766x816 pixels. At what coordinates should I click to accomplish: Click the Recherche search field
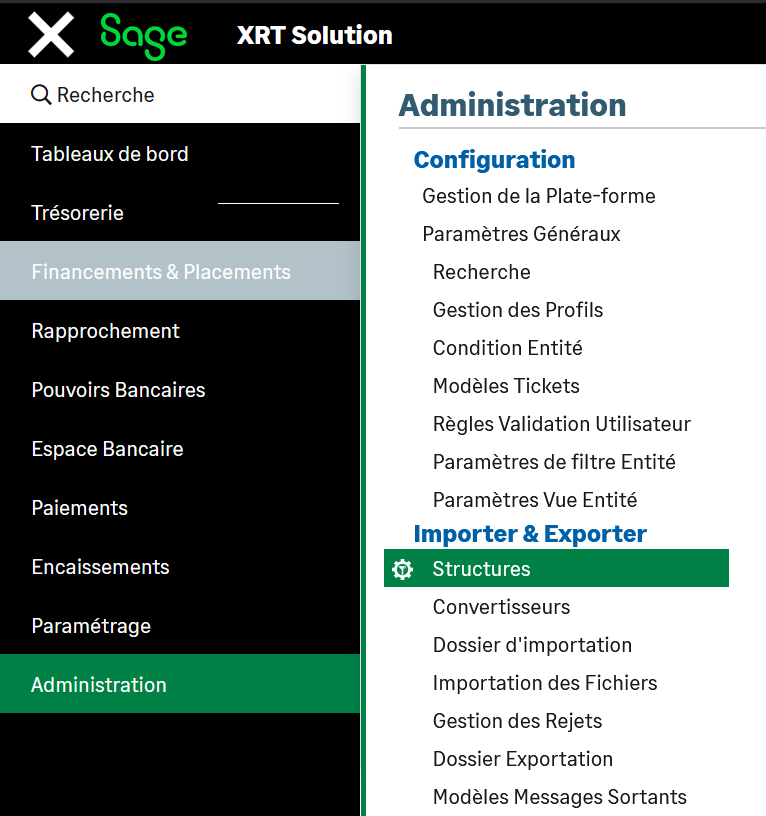[x=180, y=95]
